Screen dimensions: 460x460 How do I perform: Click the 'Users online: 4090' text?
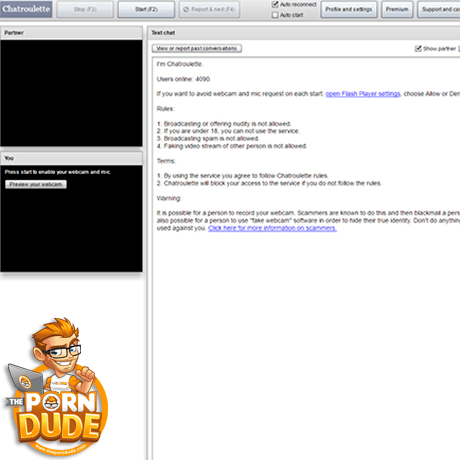184,79
